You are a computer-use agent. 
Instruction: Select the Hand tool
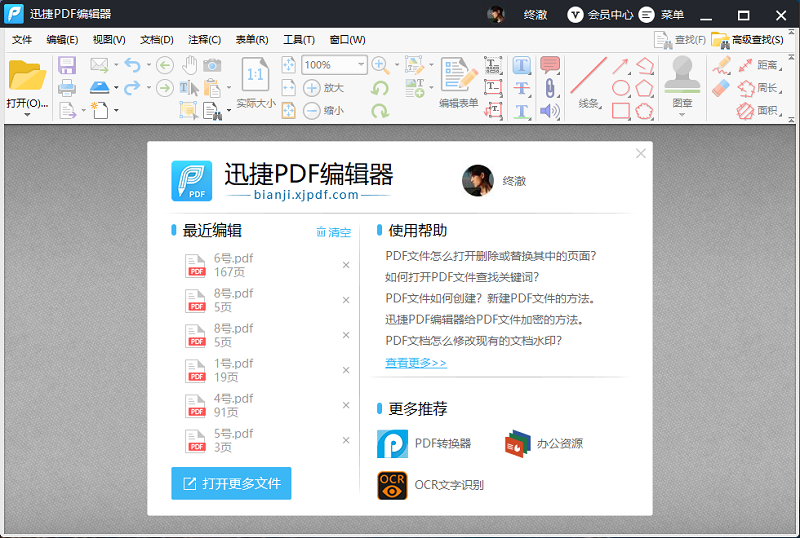coord(190,65)
